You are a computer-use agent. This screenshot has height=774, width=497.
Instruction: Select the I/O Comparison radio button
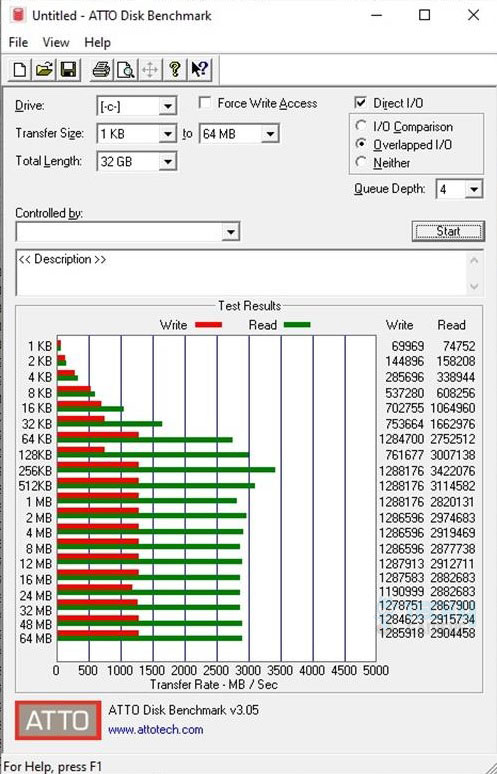pos(361,126)
